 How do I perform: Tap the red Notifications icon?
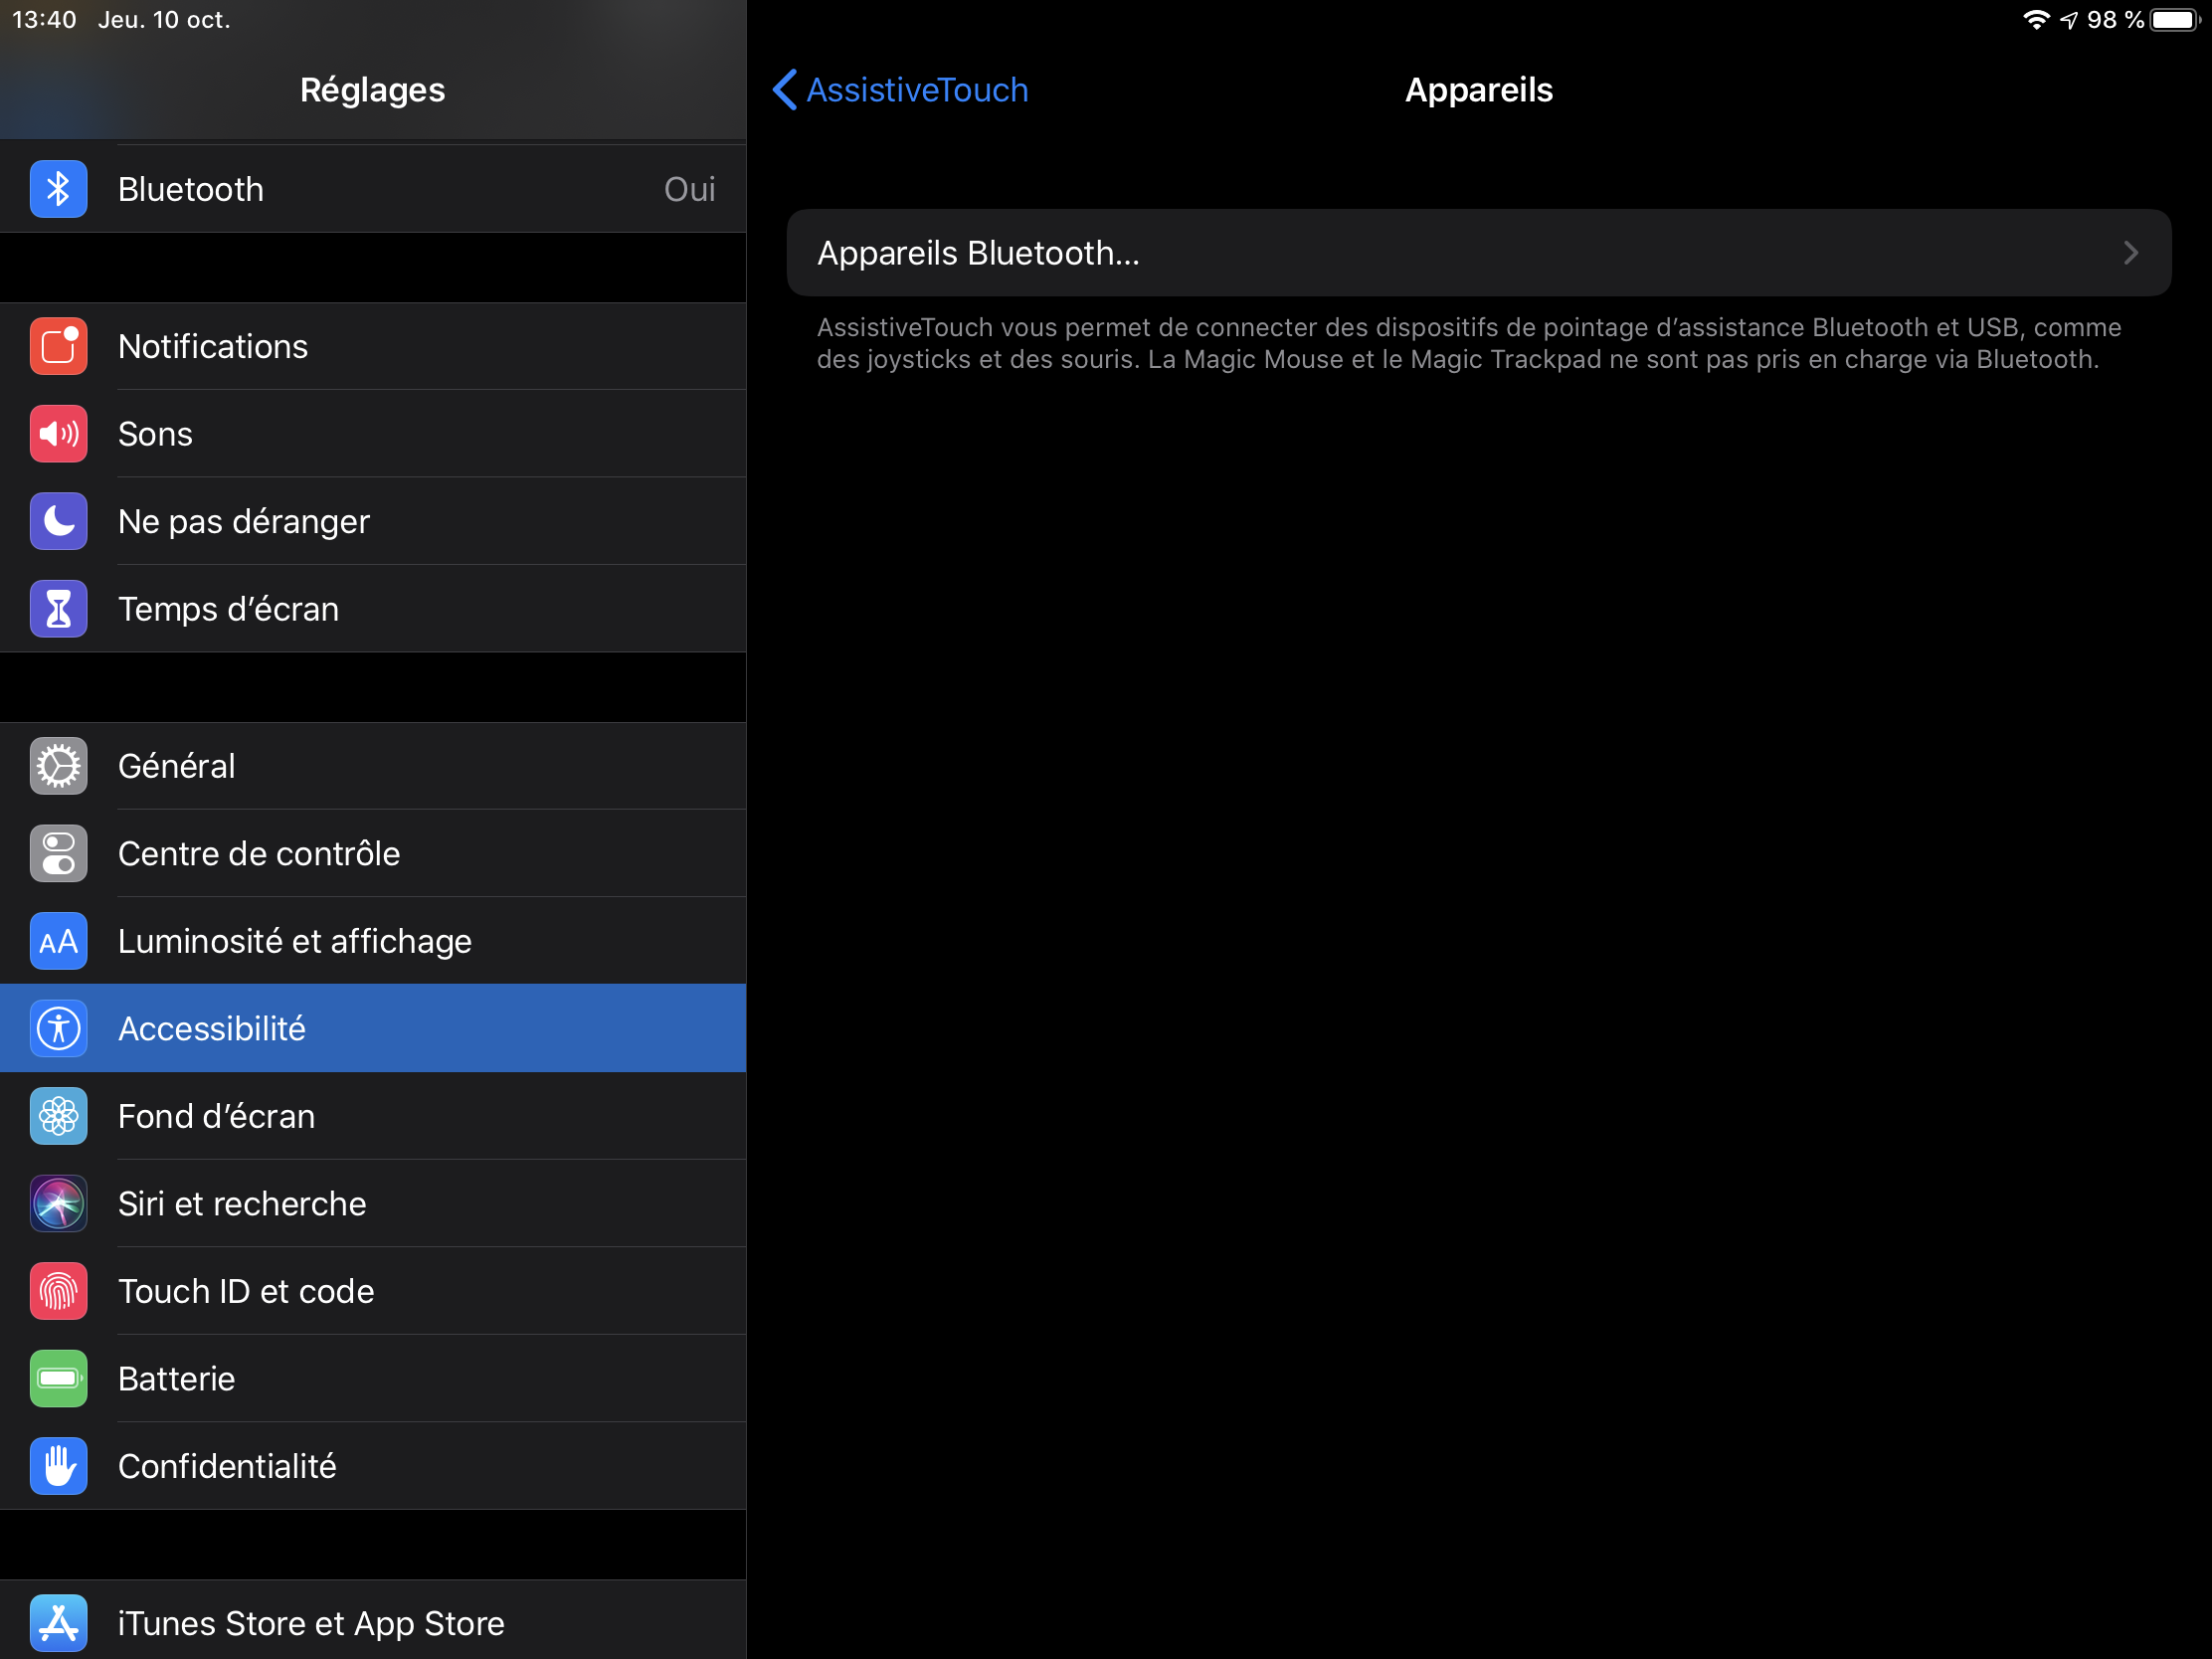[x=58, y=346]
